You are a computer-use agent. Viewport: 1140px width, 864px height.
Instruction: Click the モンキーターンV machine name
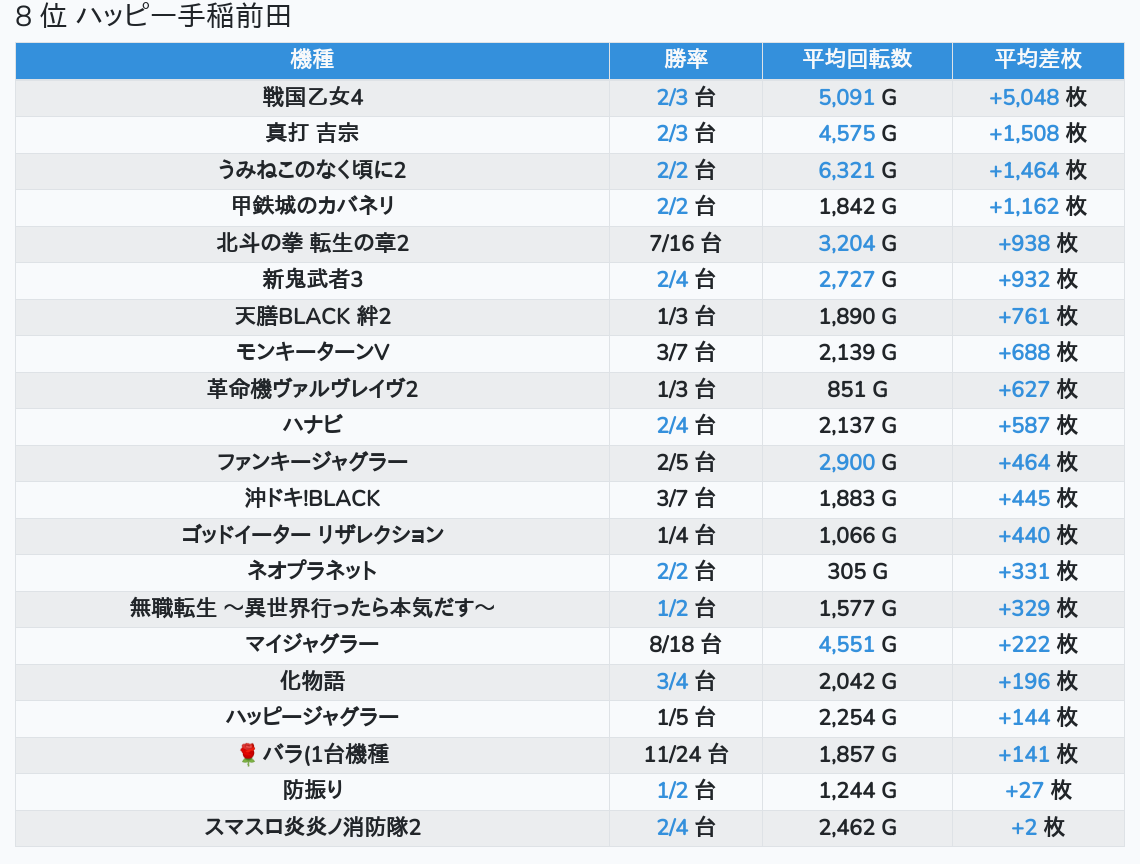[x=312, y=352]
